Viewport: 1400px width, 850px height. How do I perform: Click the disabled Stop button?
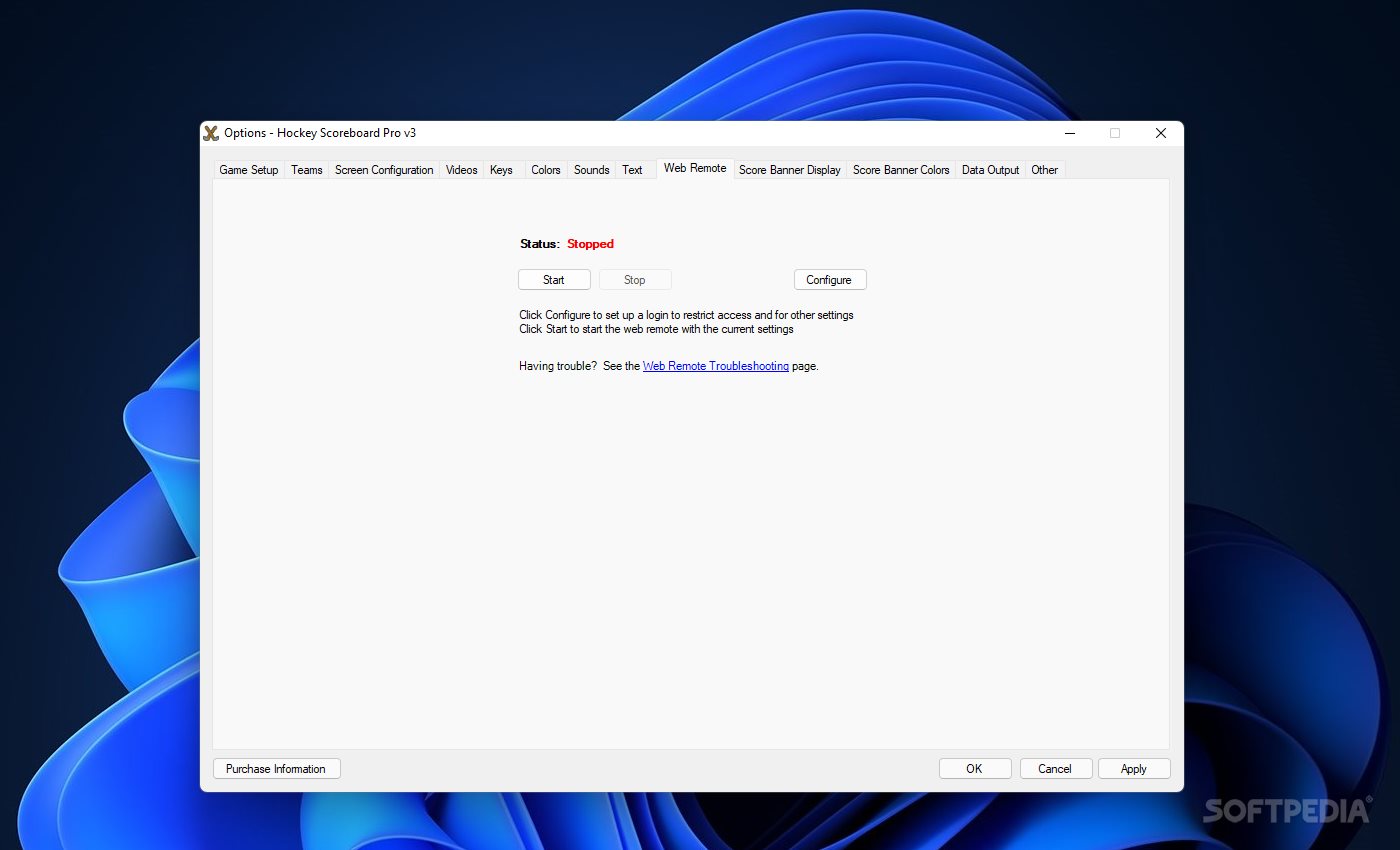(635, 280)
